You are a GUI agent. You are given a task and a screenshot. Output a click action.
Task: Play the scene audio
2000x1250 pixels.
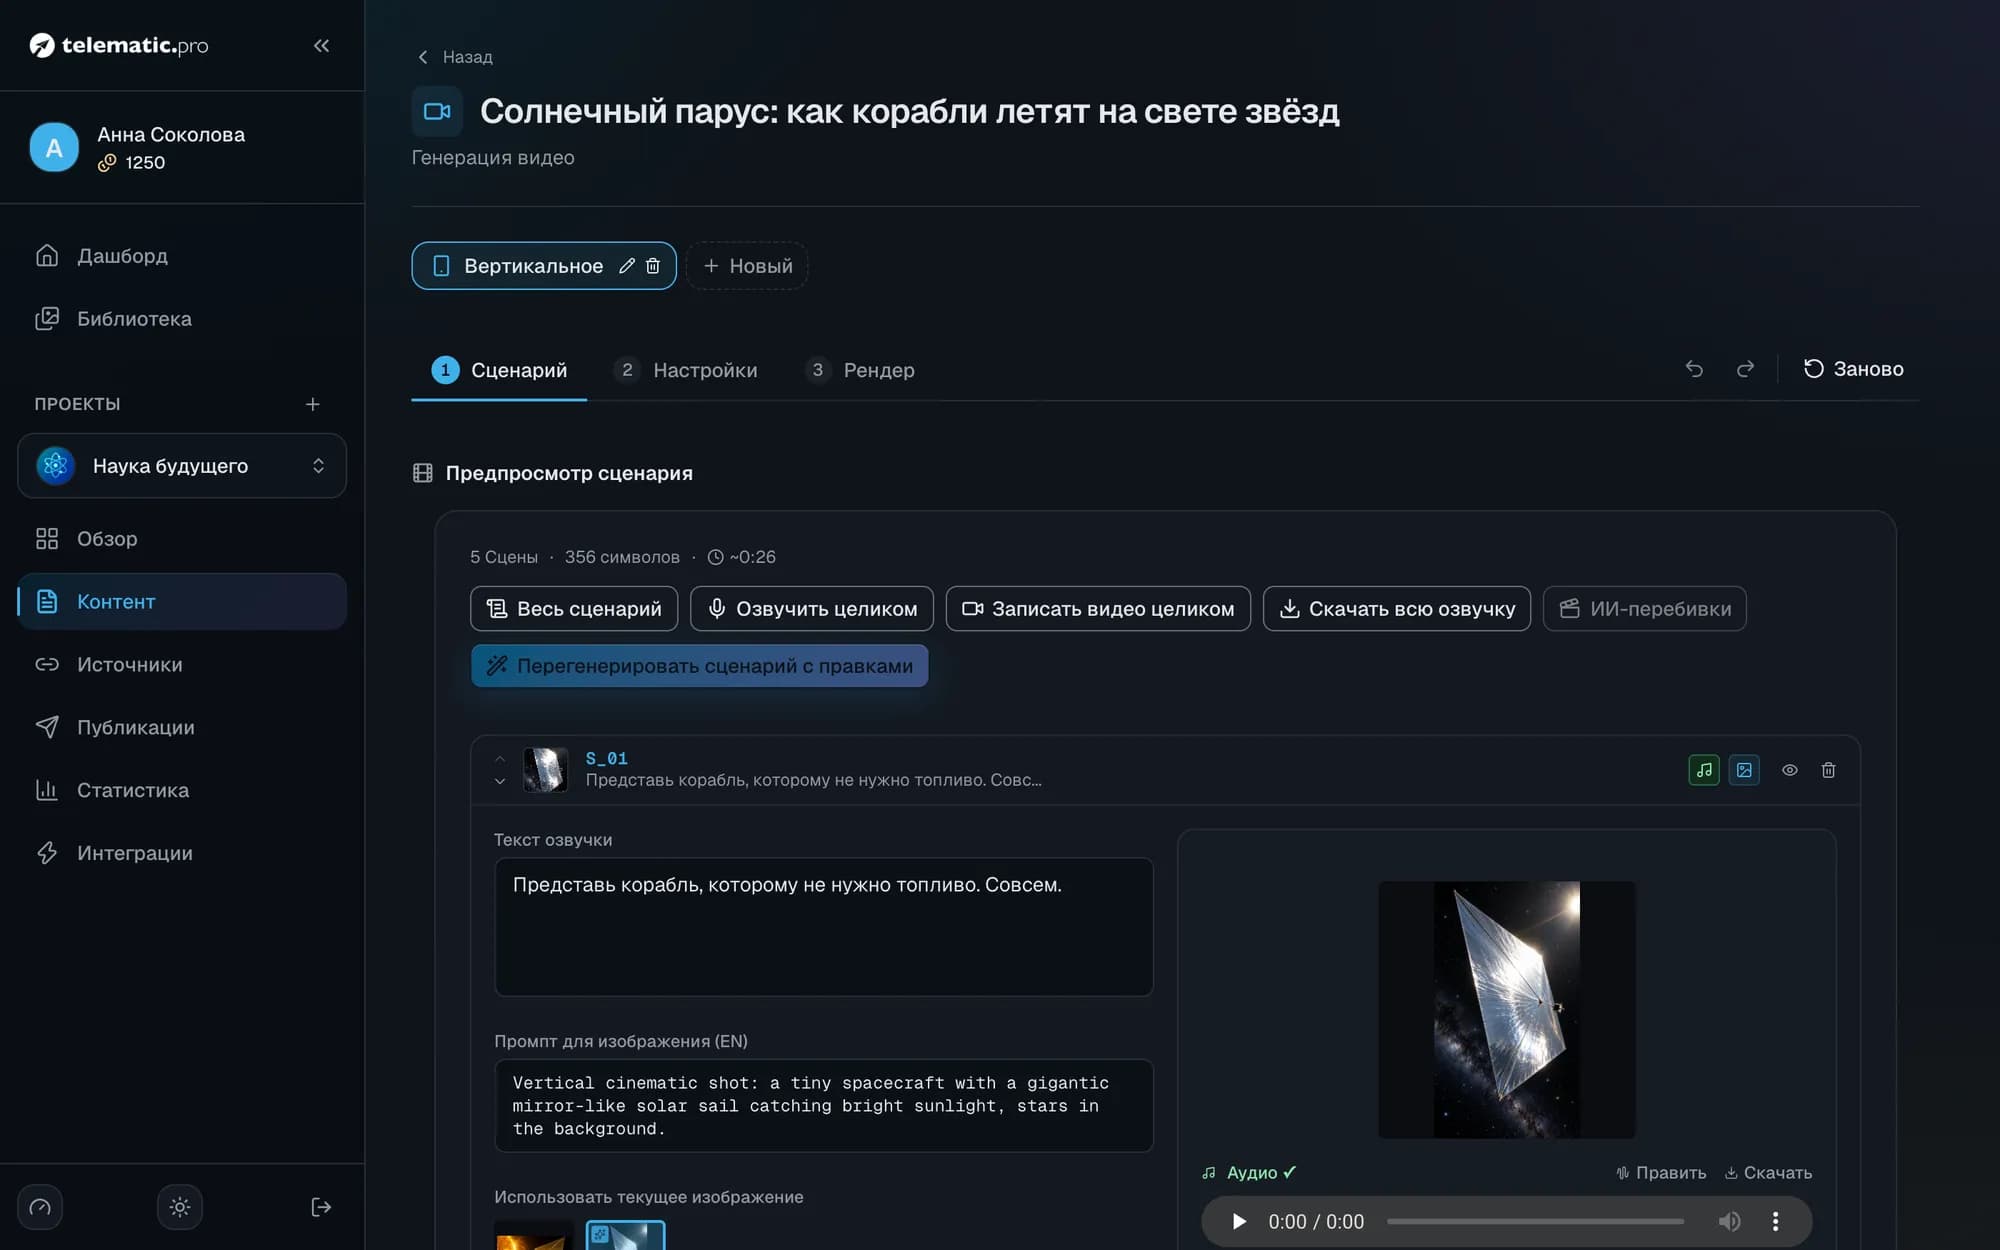pos(1239,1222)
